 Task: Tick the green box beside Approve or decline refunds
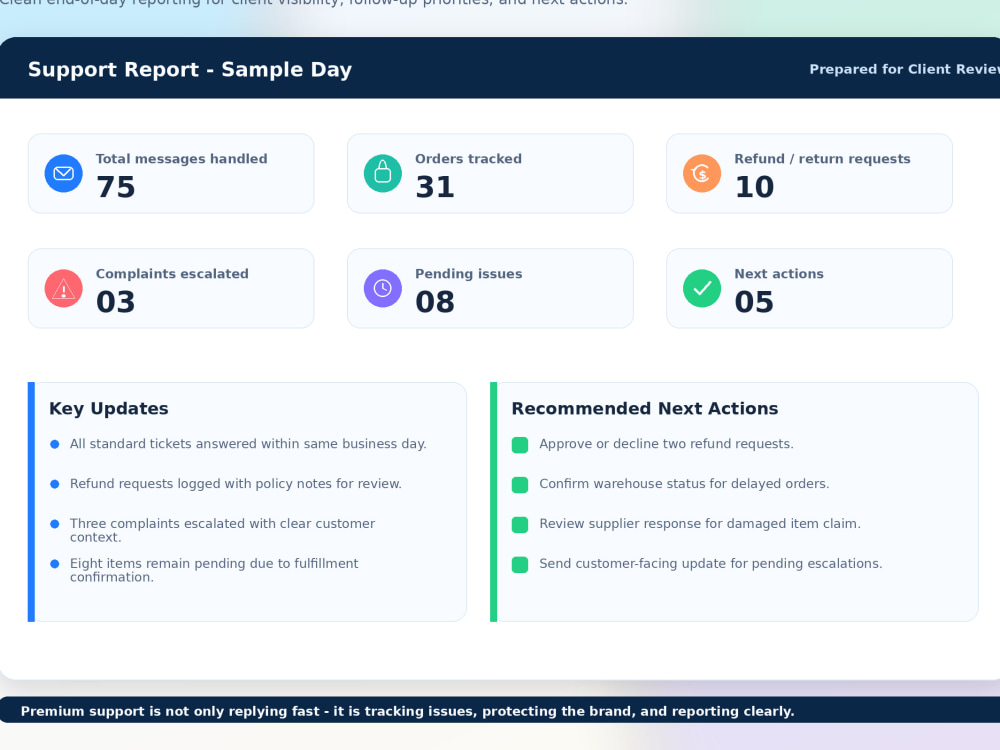520,445
